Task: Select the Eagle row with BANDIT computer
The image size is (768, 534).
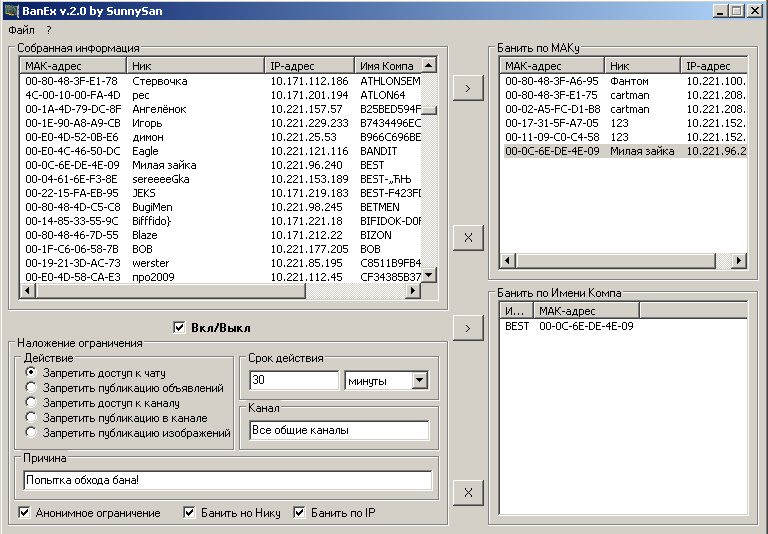Action: [220, 151]
